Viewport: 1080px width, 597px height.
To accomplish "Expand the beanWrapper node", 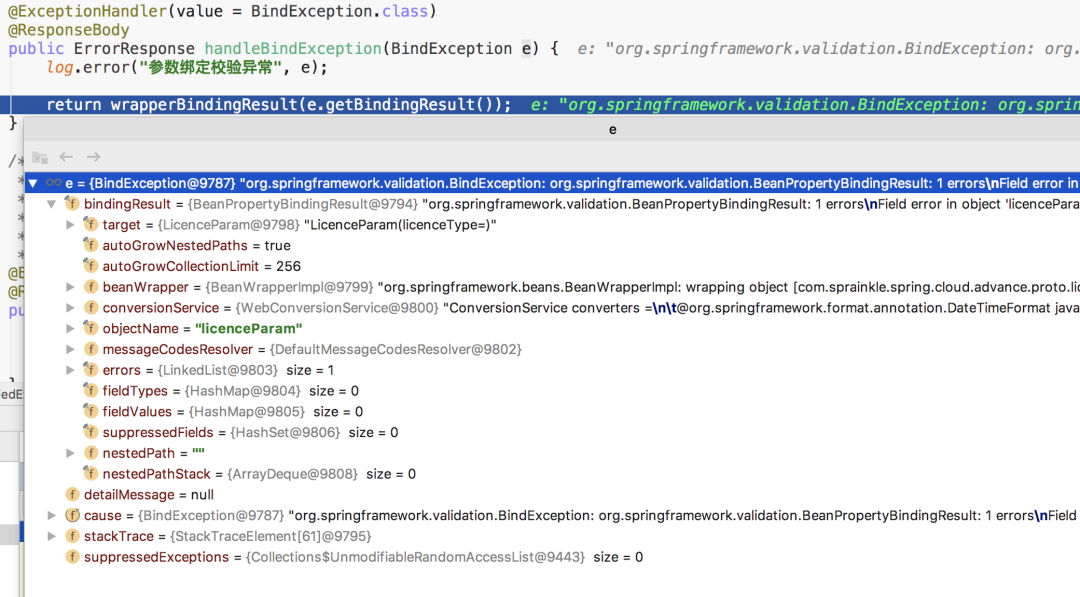I will coord(70,286).
